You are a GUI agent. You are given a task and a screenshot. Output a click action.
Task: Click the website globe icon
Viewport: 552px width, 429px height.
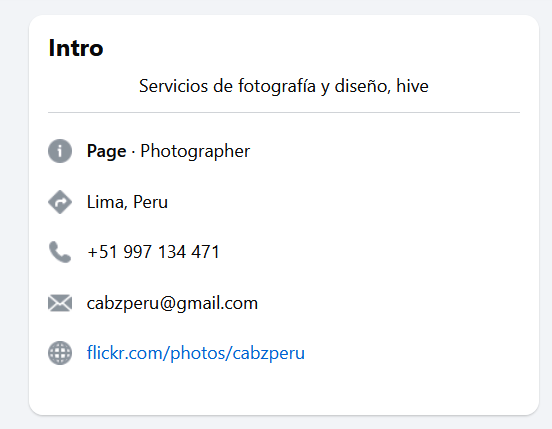tap(60, 353)
